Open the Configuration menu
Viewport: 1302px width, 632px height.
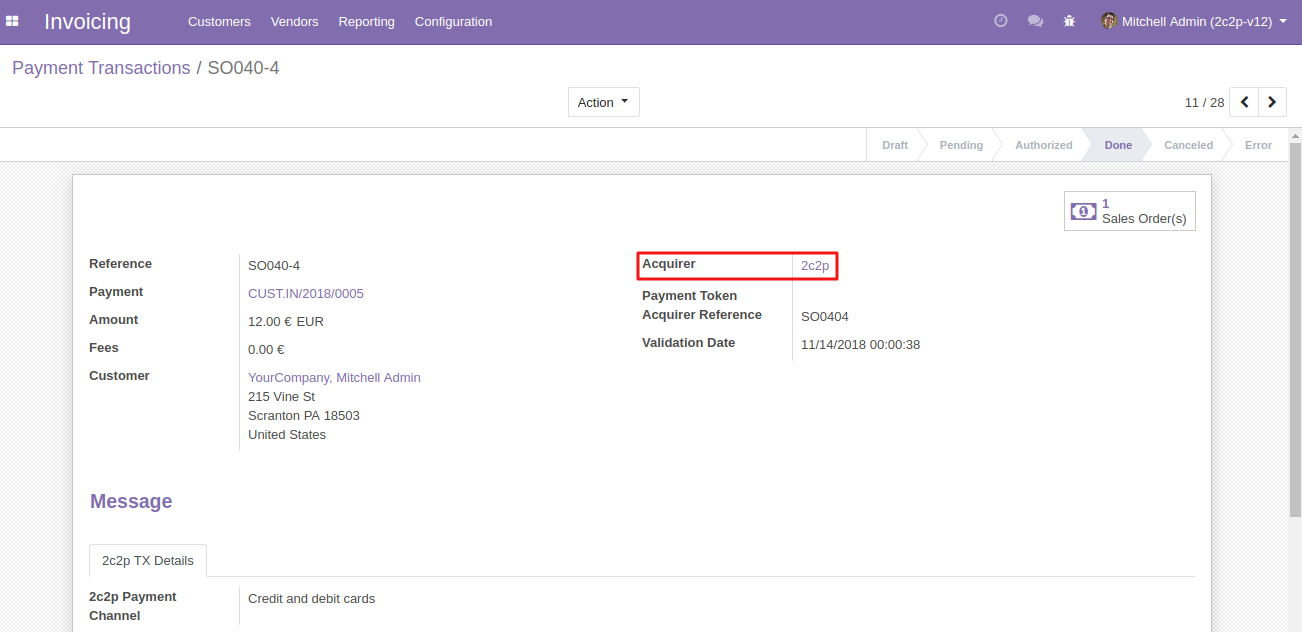[x=453, y=21]
